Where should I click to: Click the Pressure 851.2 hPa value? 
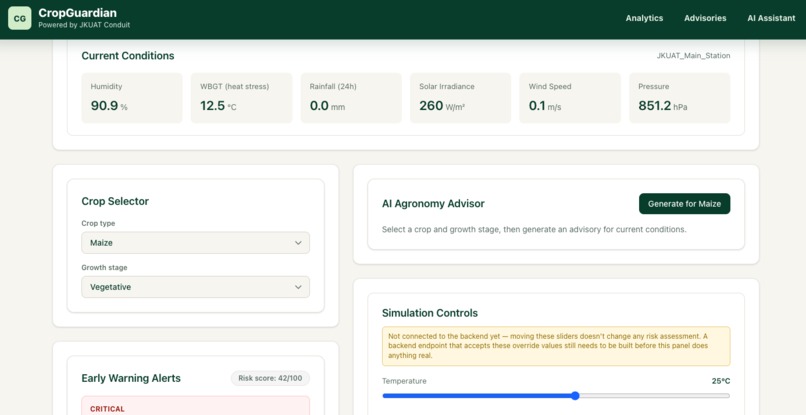[663, 106]
